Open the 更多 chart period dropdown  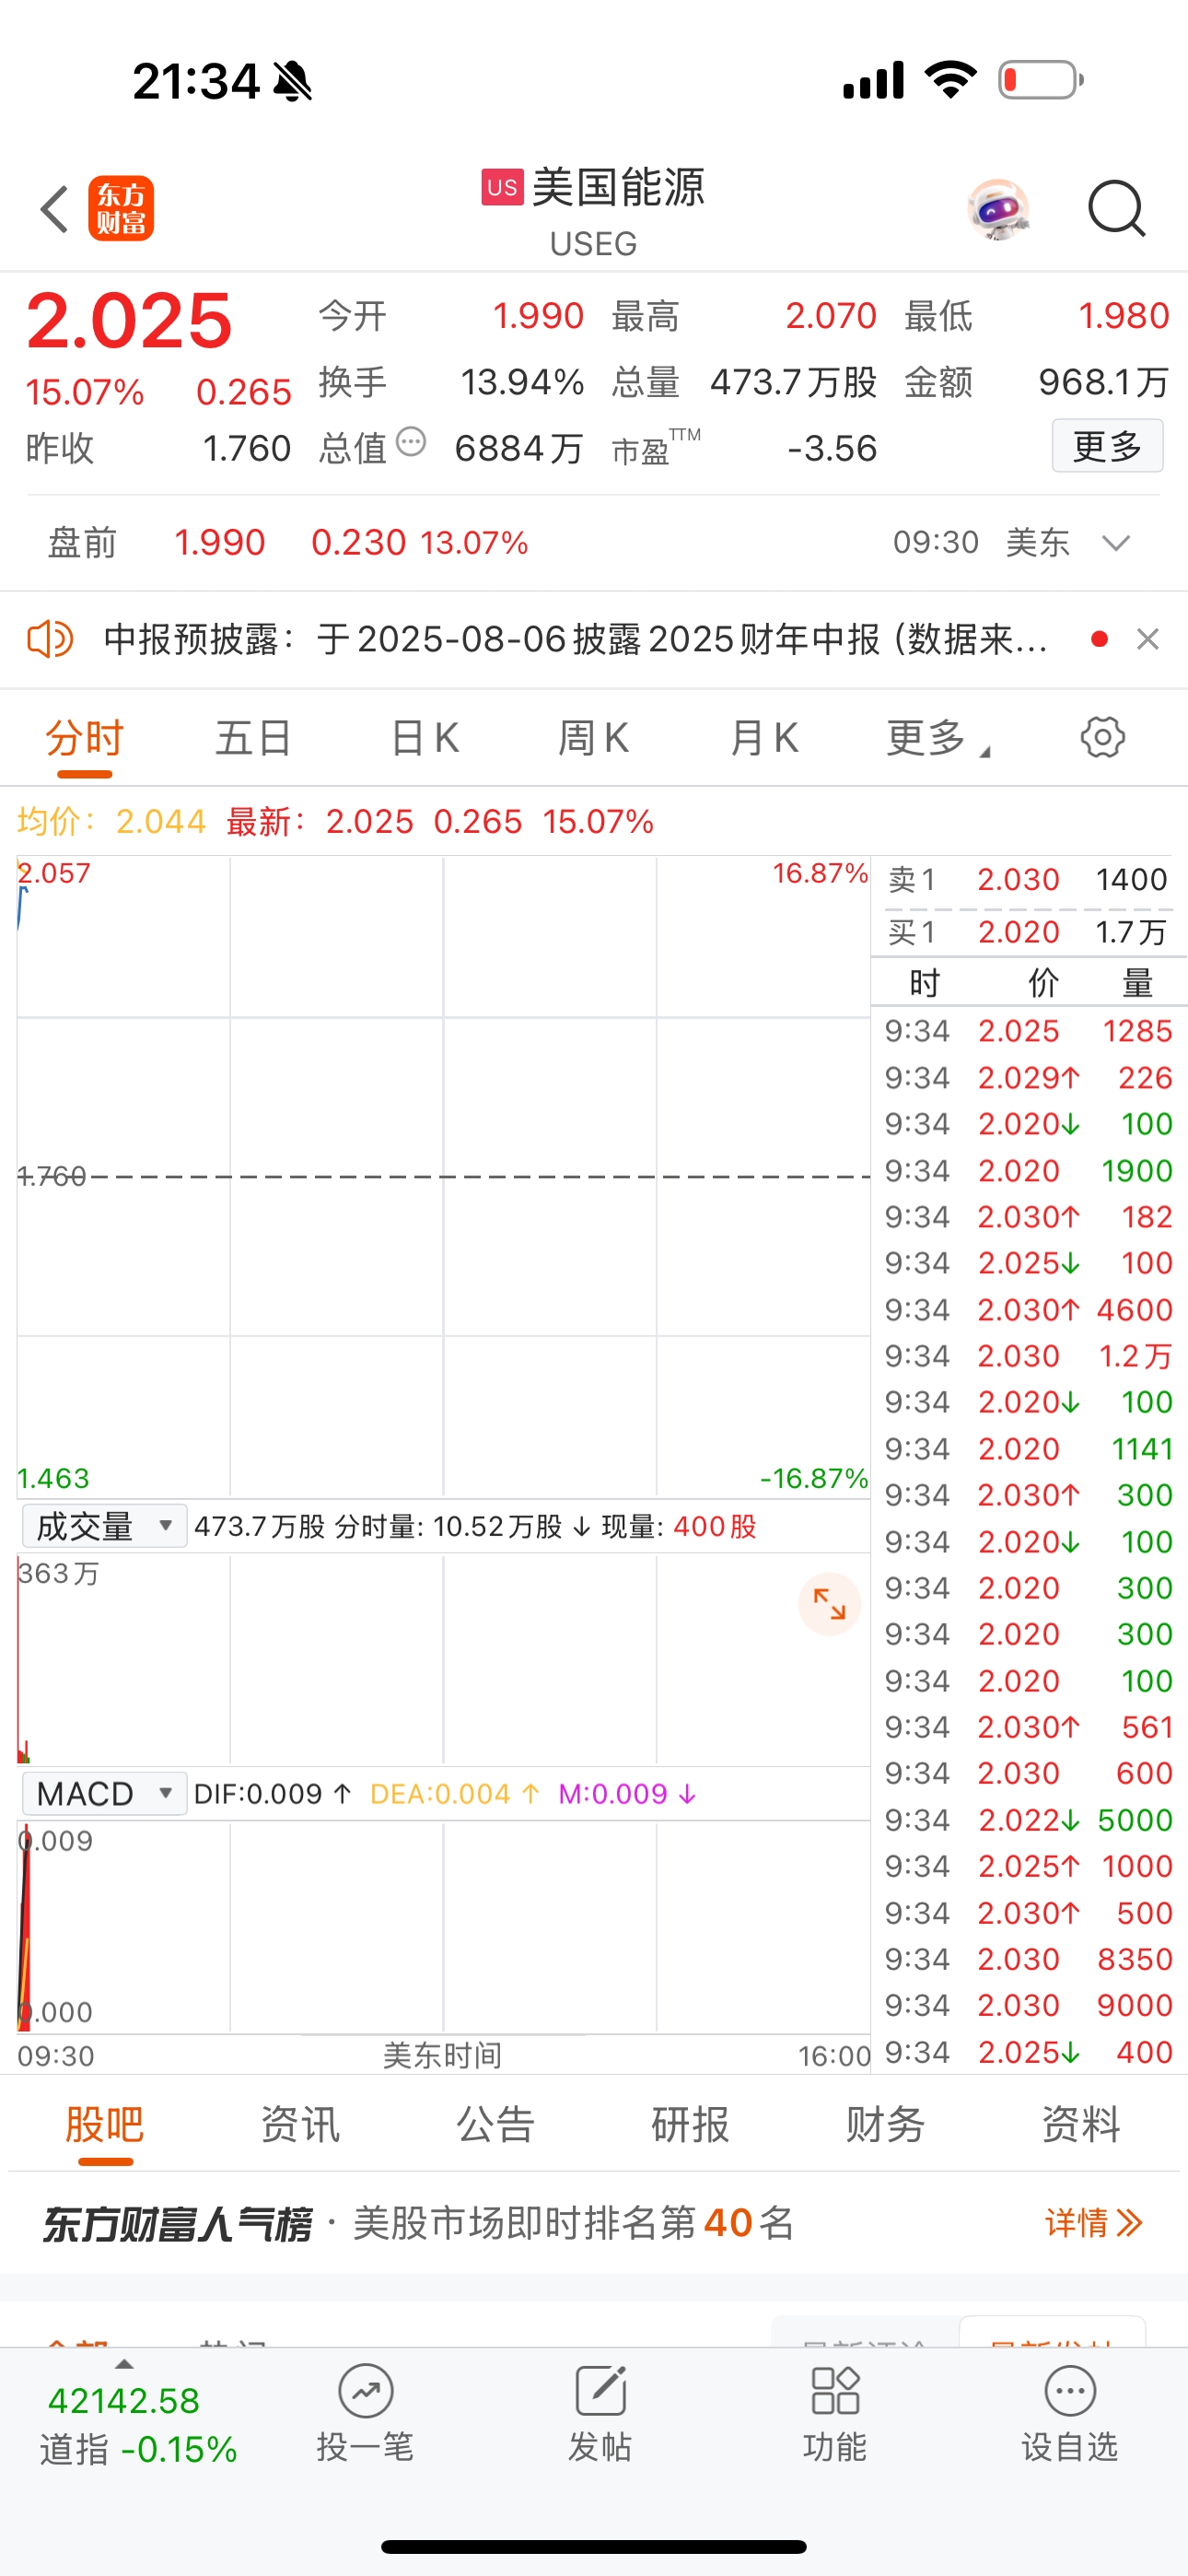click(937, 738)
